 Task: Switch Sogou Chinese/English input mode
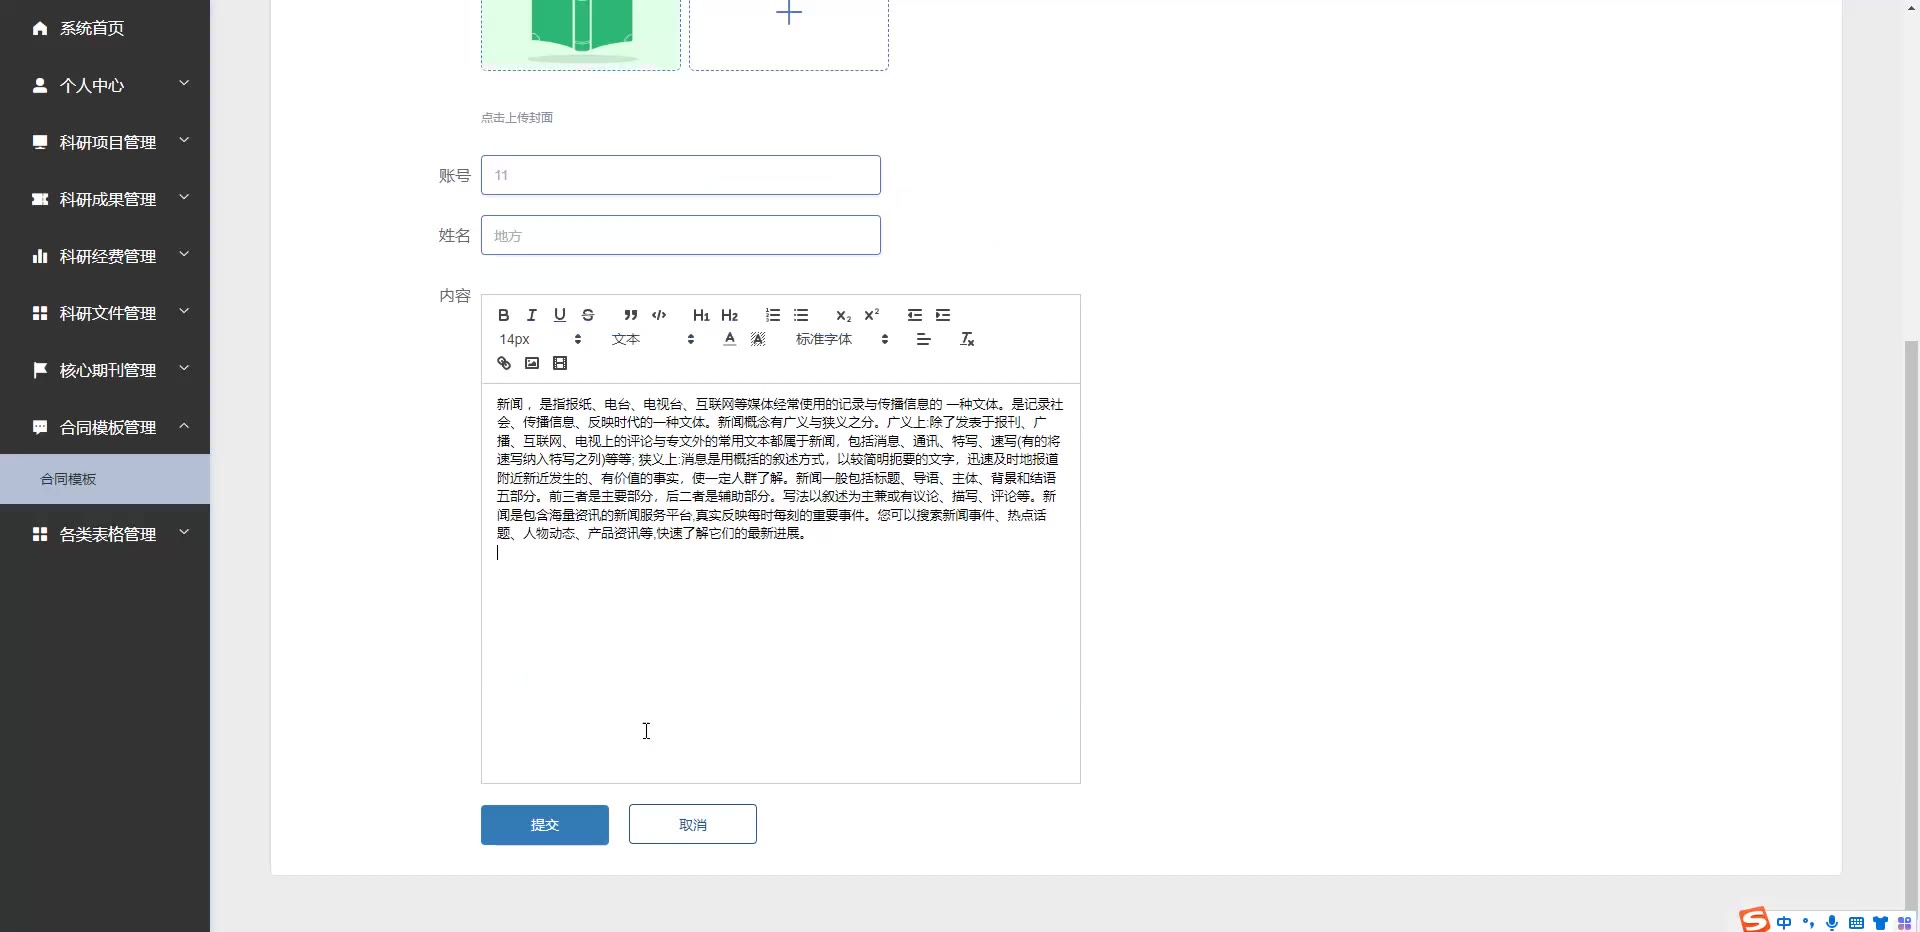[1785, 923]
